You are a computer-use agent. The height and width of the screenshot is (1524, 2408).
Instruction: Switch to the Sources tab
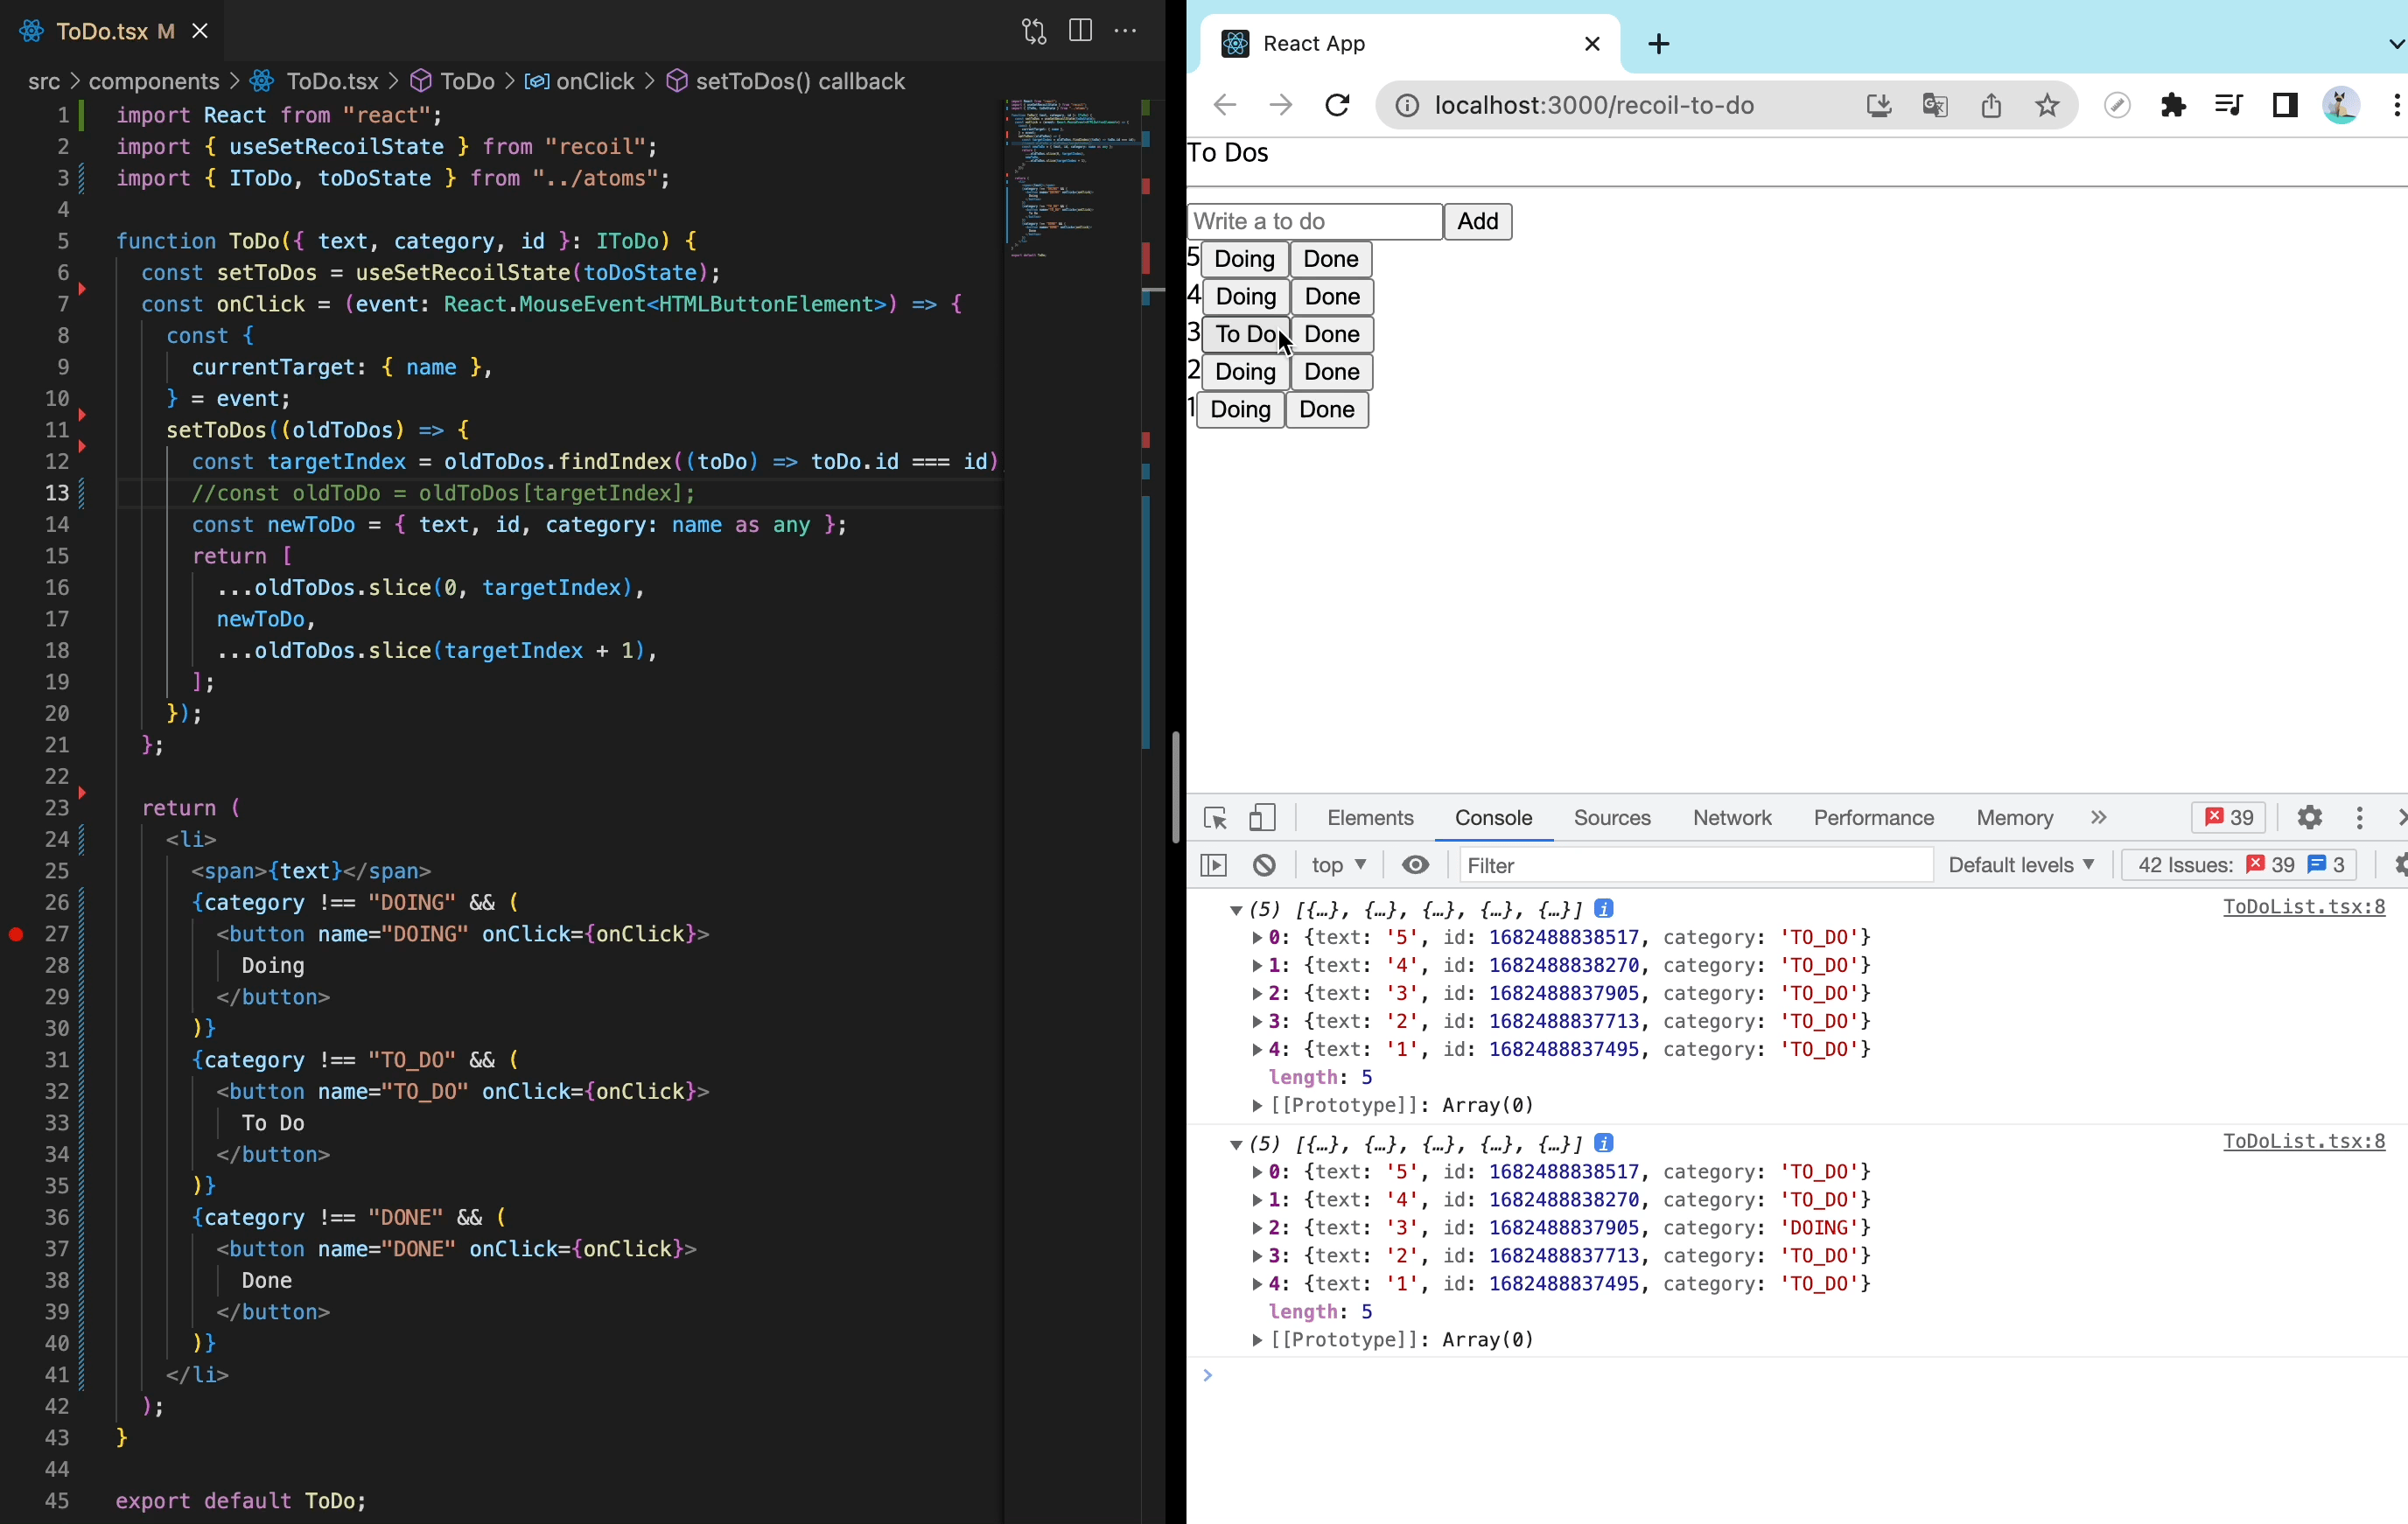click(1611, 818)
